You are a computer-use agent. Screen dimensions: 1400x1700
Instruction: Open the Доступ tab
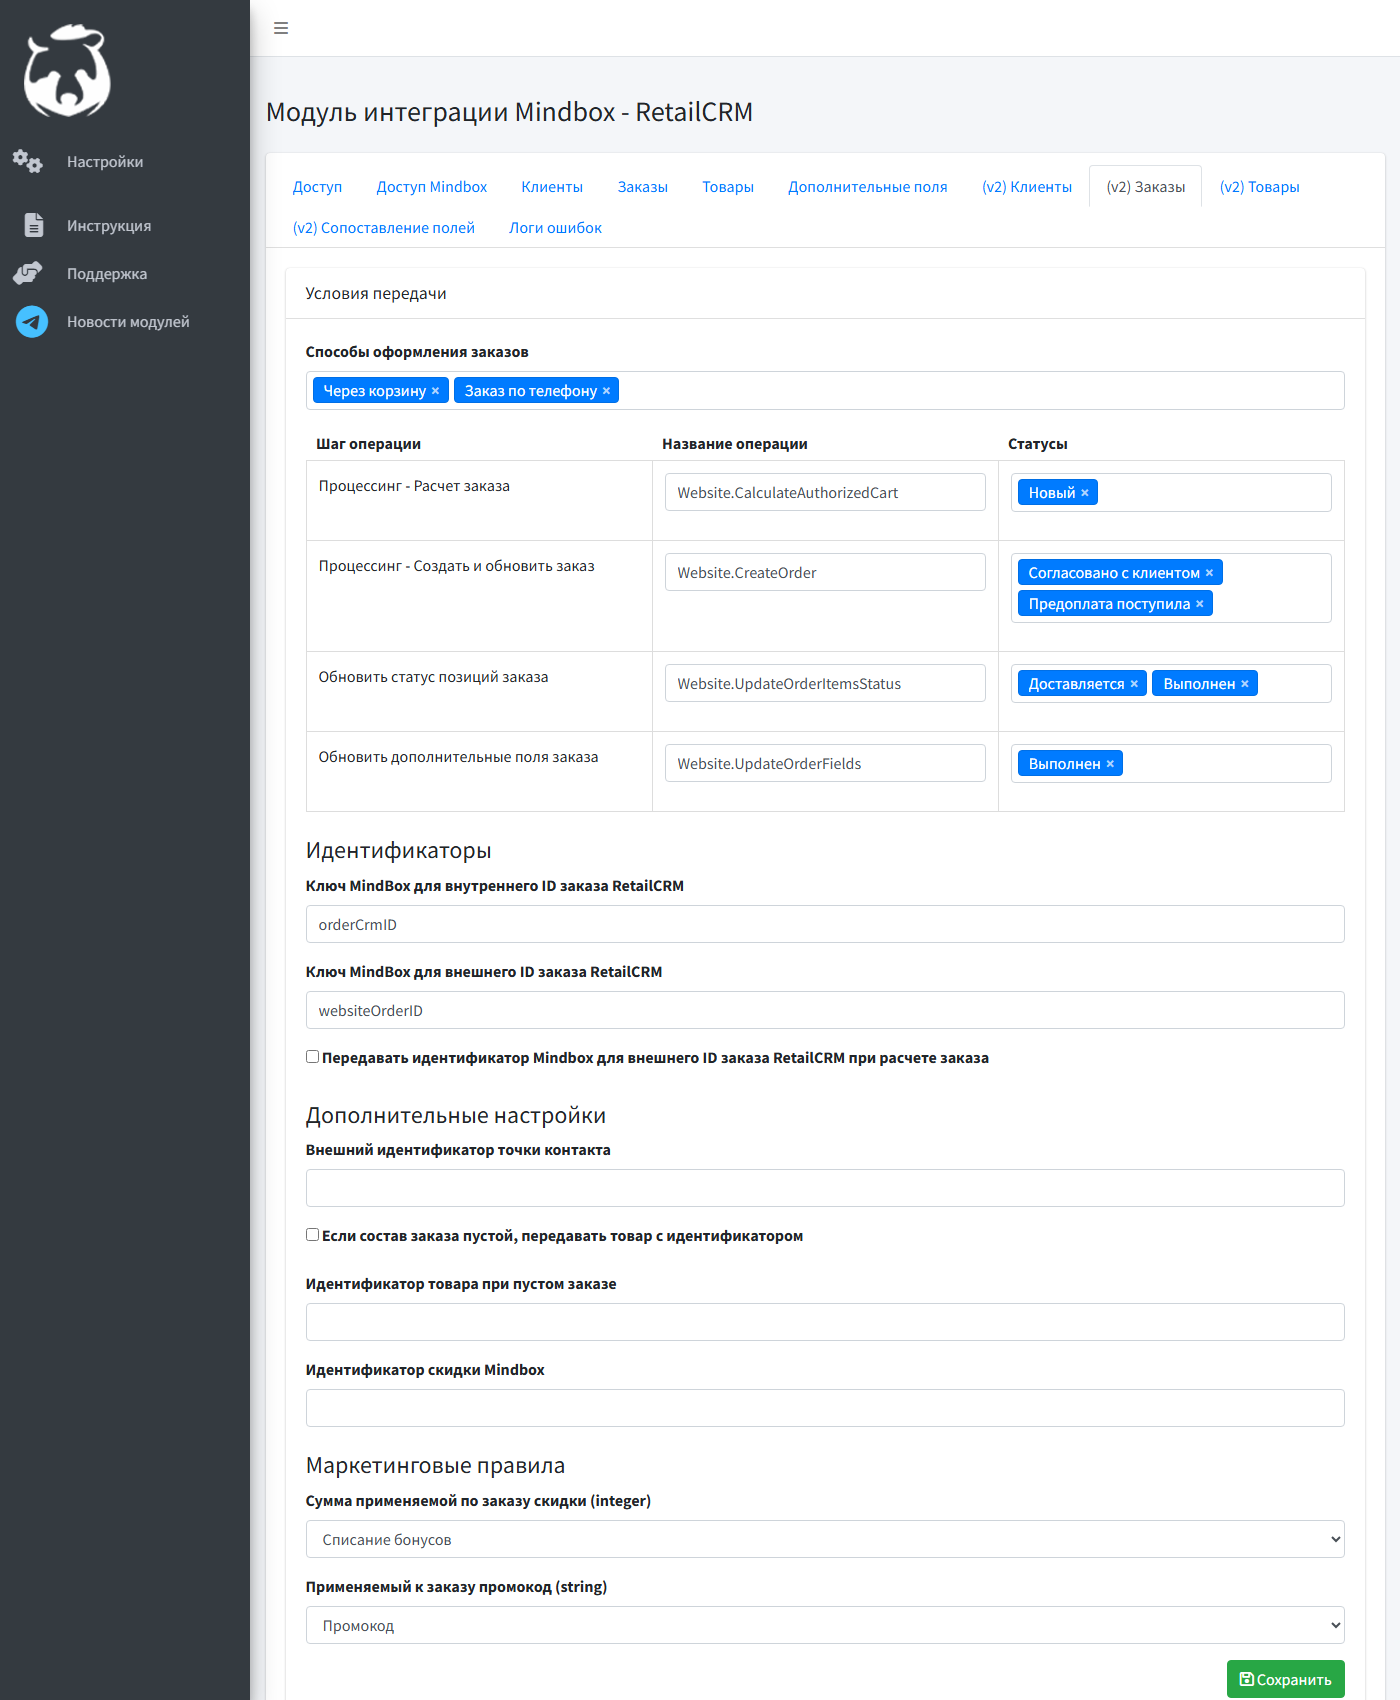click(x=317, y=187)
